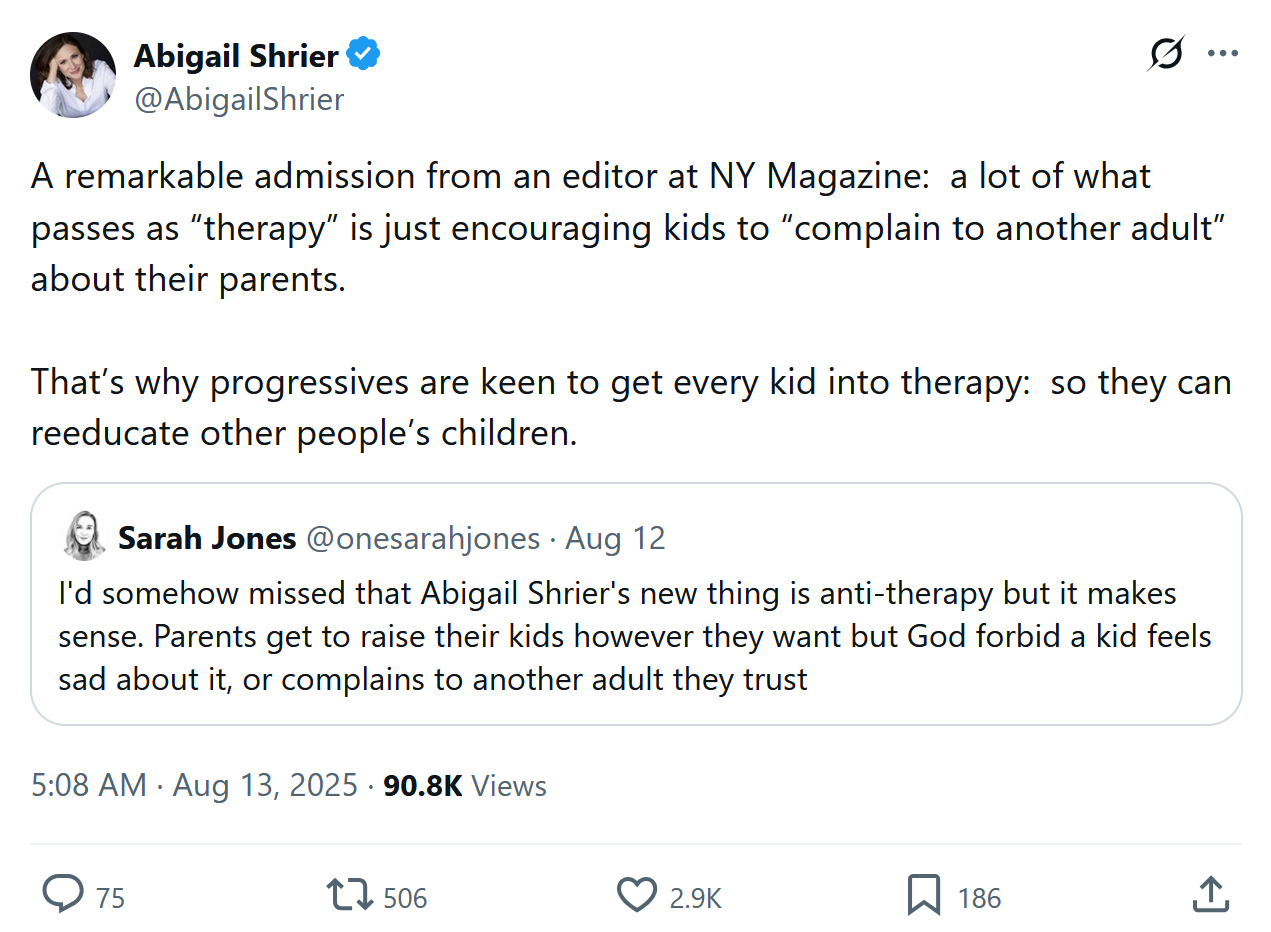The width and height of the screenshot is (1271, 932).
Task: Open the quoted tweet's Aug 12 date
Action: (x=615, y=538)
